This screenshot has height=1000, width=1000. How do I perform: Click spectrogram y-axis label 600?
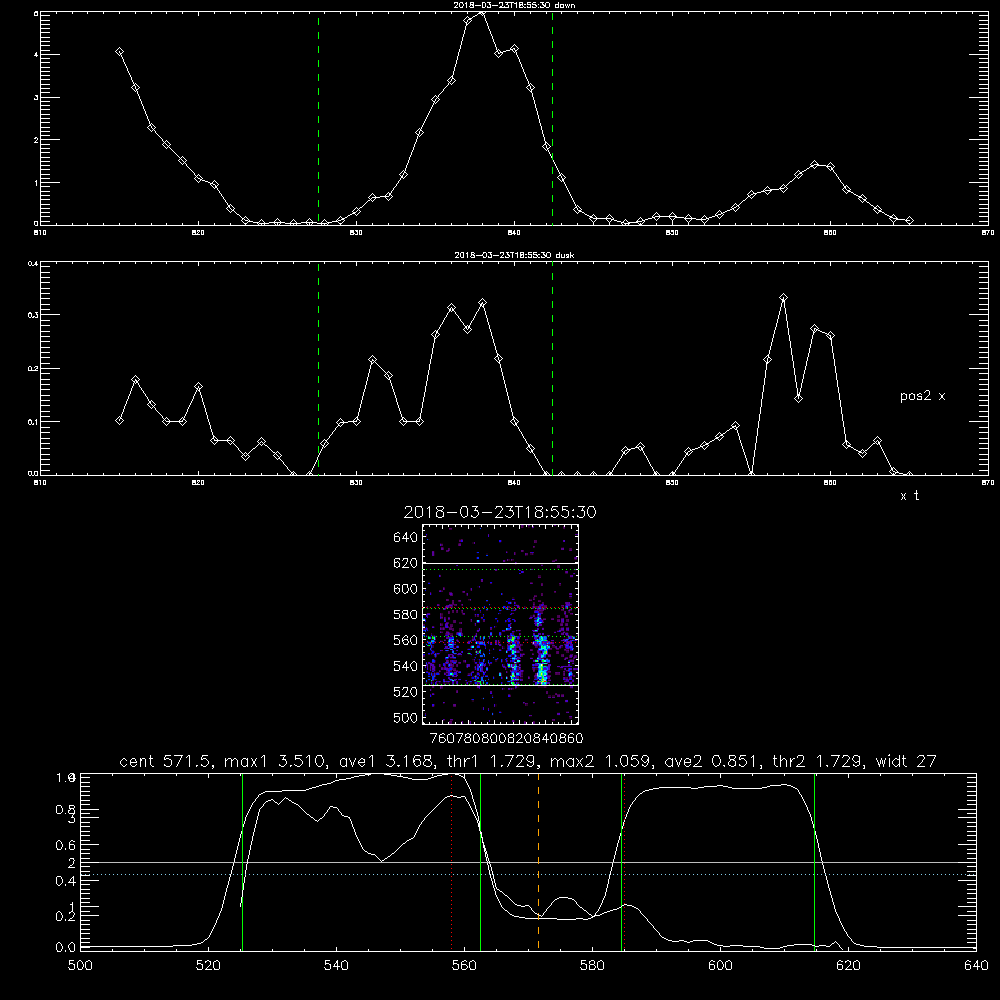pos(406,589)
